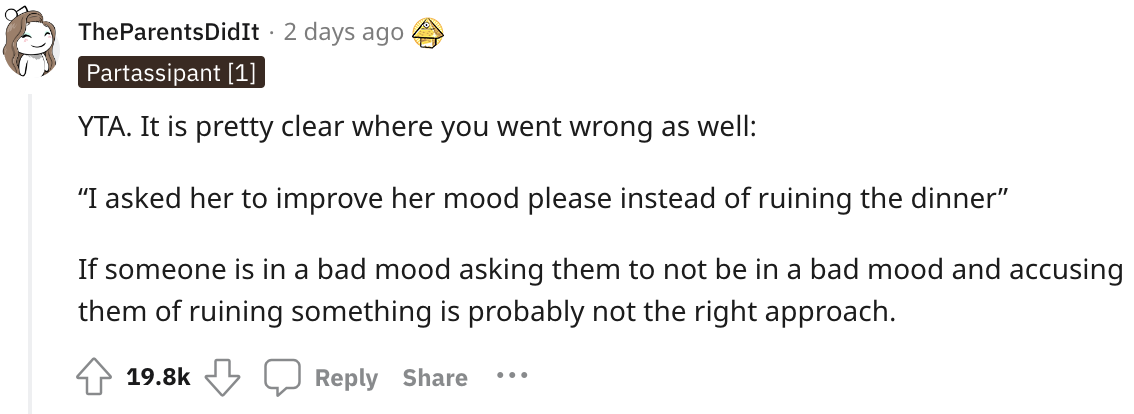Downvote this YTA comment
This screenshot has height=414, width=1134.
pos(222,378)
